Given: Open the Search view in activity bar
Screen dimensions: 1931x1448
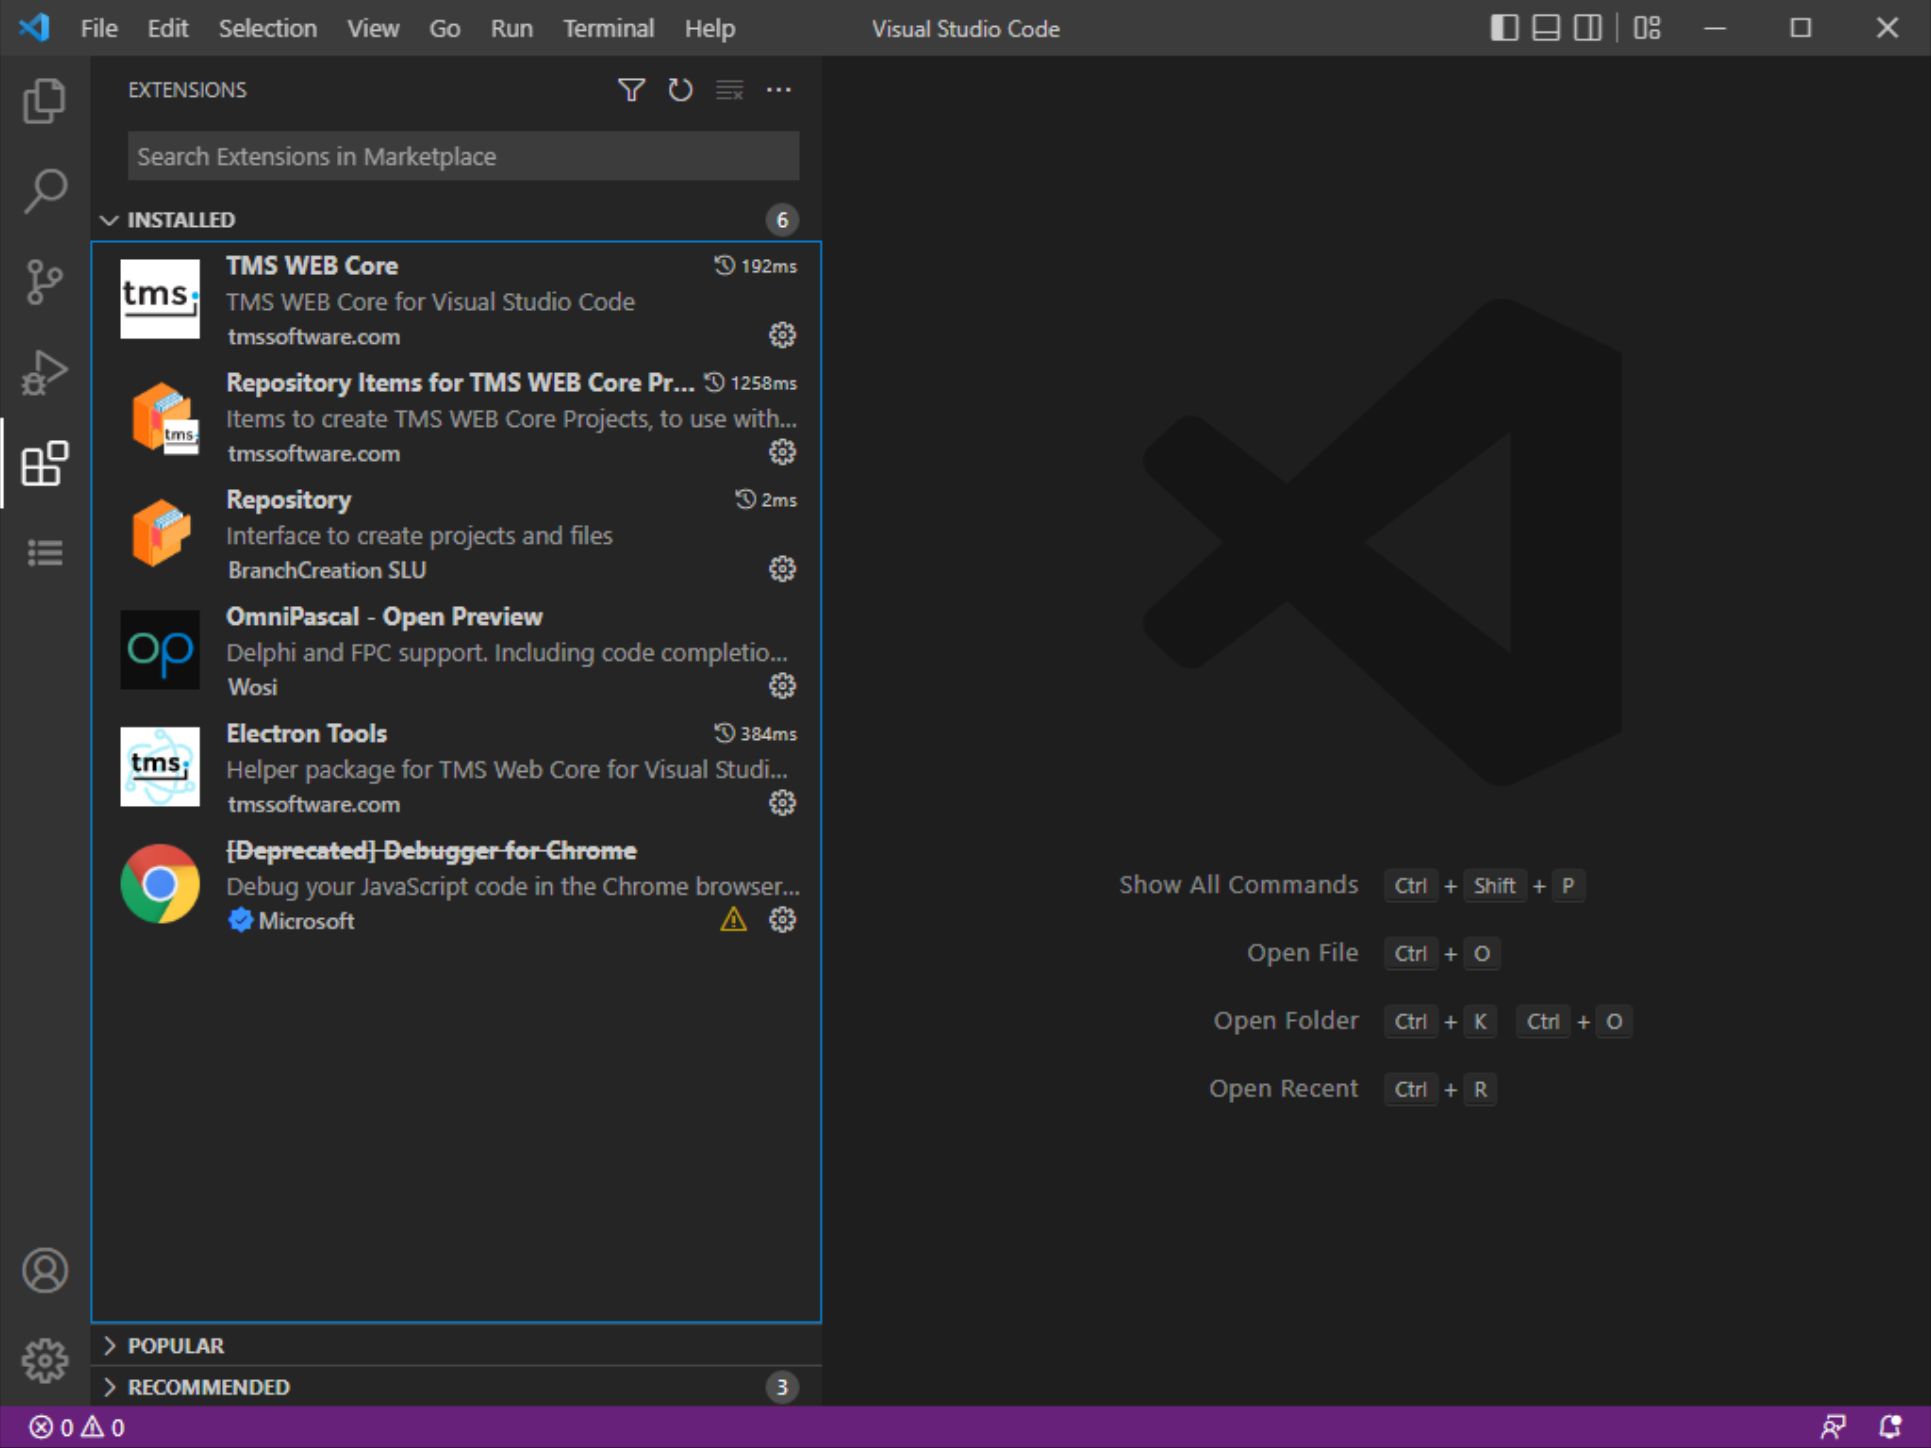Looking at the screenshot, I should click(x=45, y=190).
